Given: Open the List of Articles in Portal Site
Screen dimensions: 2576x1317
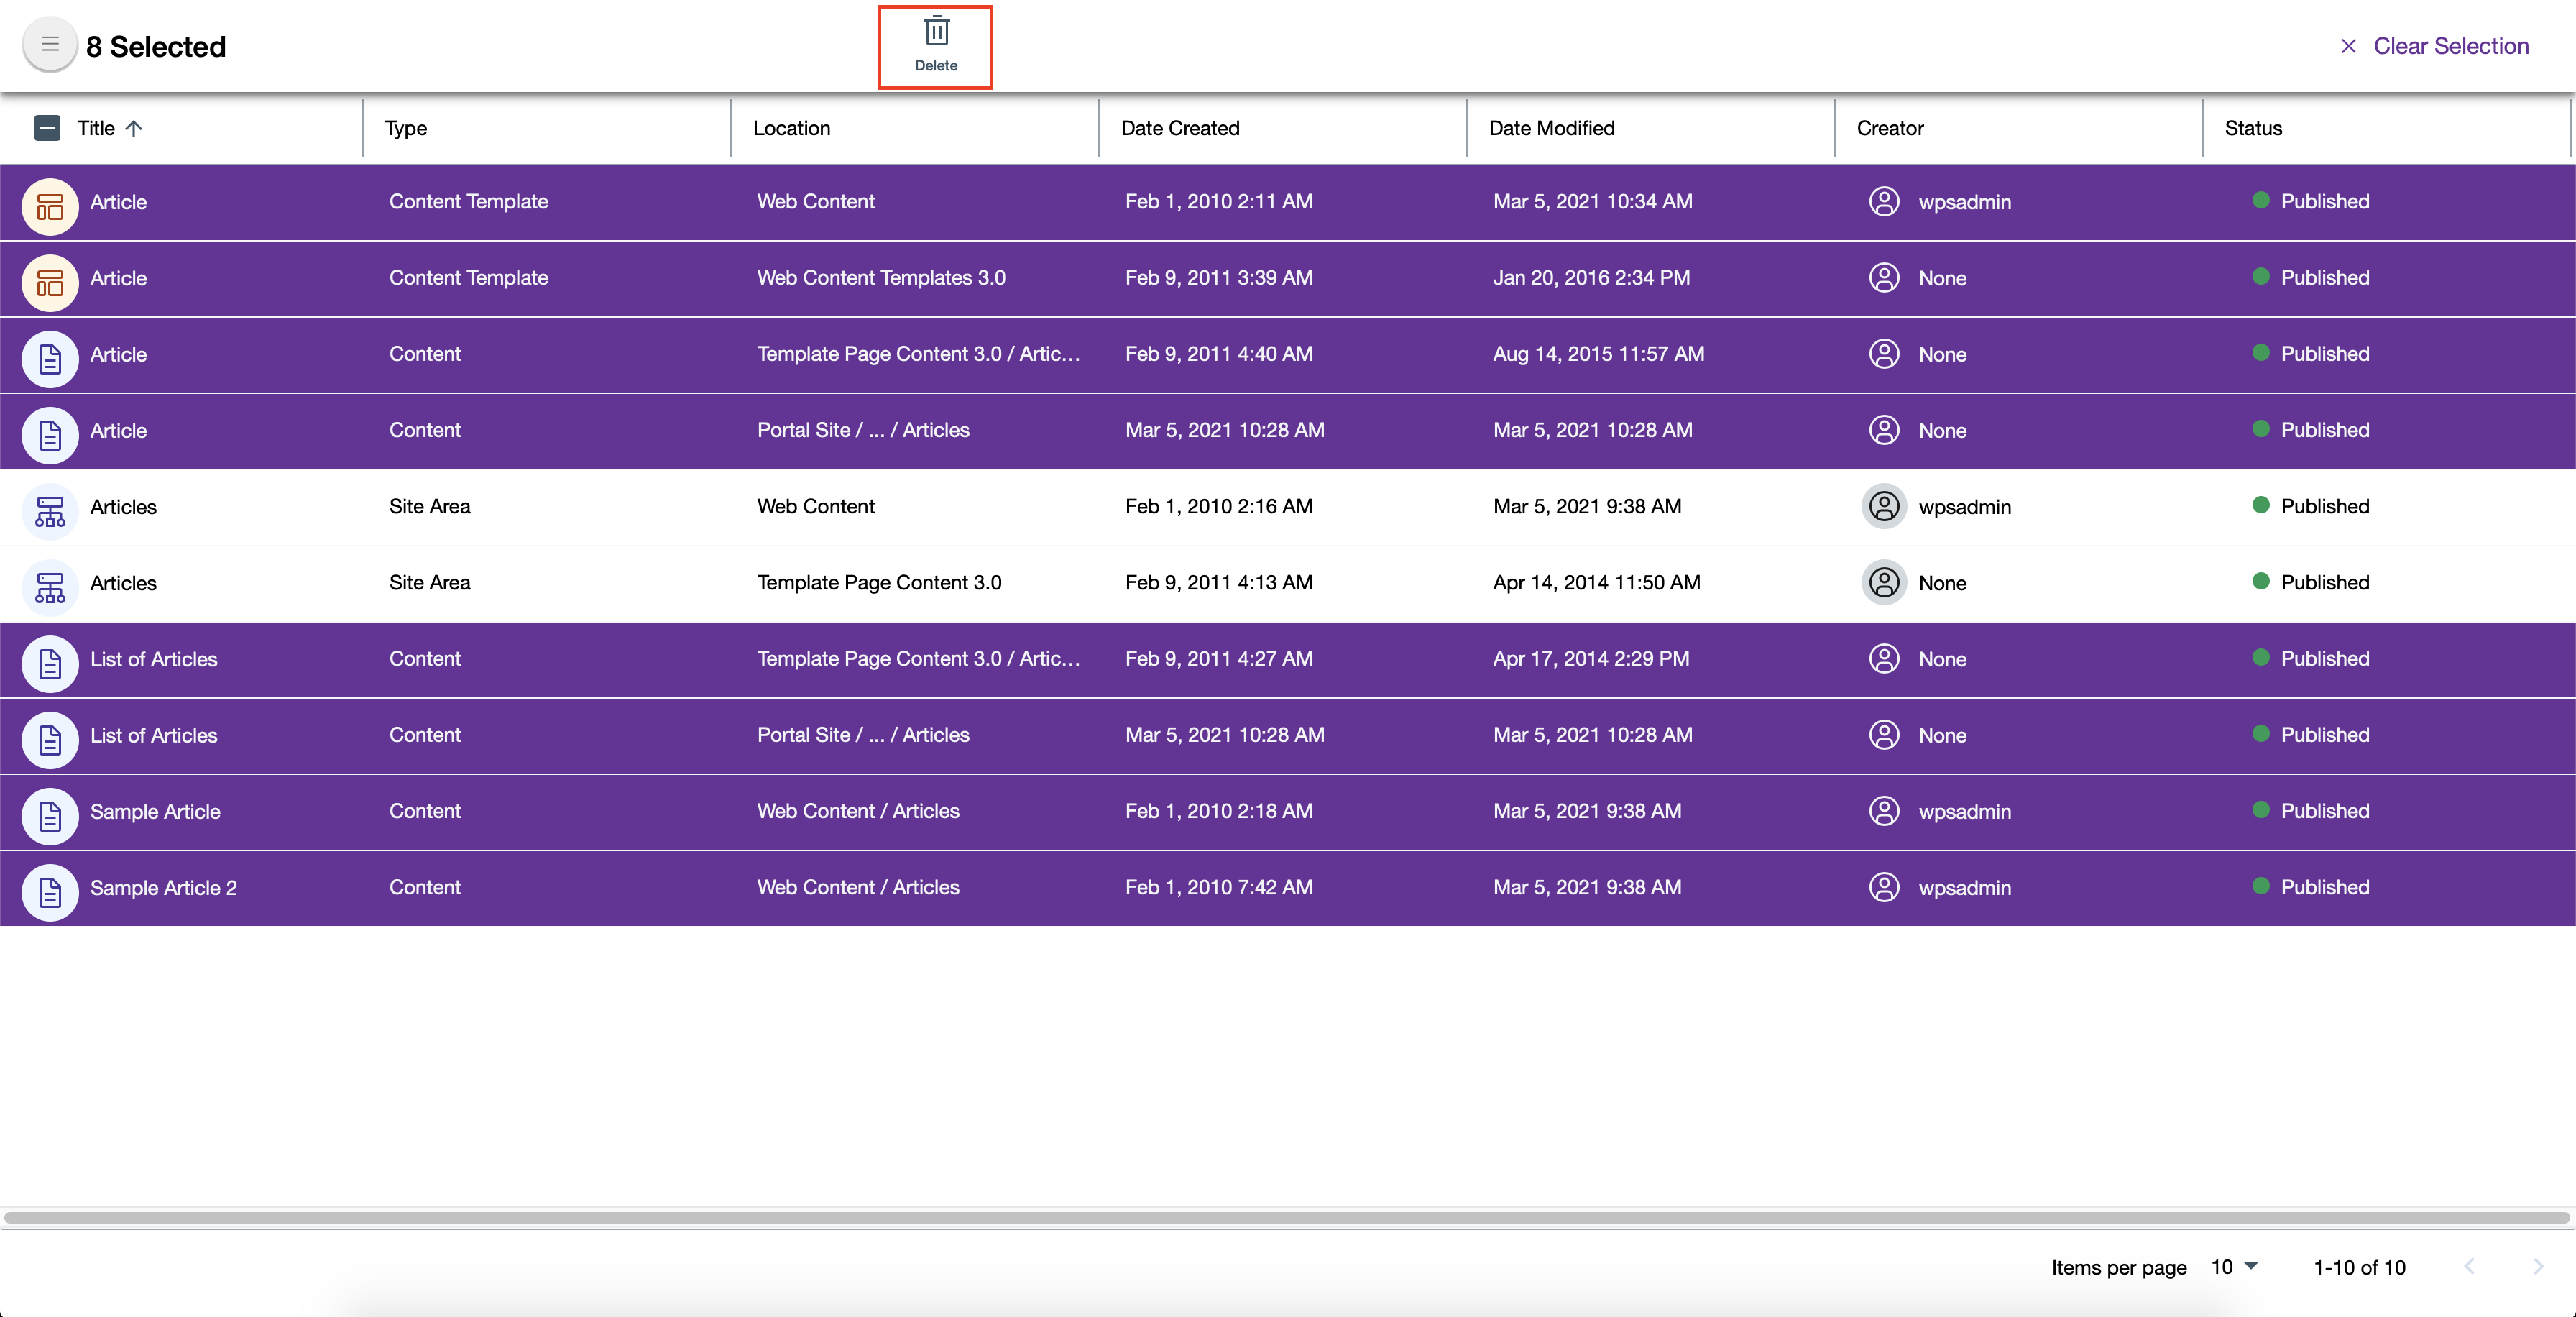Looking at the screenshot, I should tap(154, 736).
